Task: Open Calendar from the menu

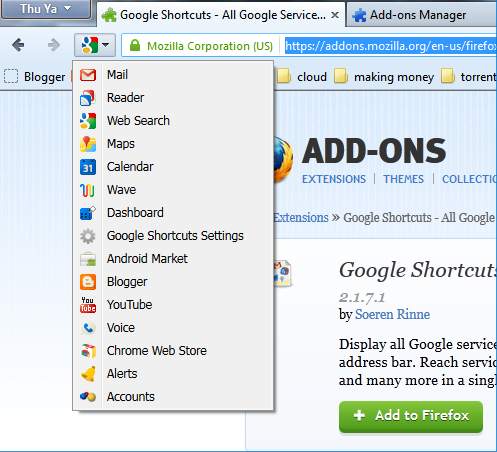Action: (173, 167)
